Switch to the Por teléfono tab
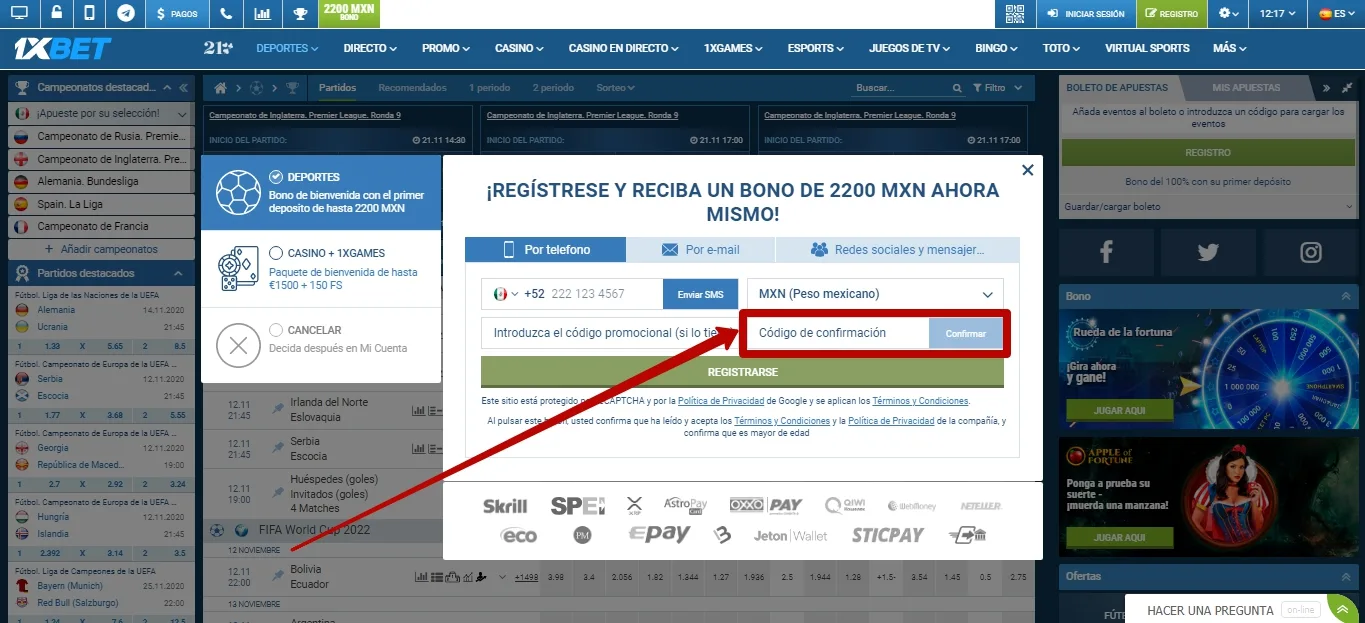The image size is (1365, 623). pyautogui.click(x=545, y=250)
